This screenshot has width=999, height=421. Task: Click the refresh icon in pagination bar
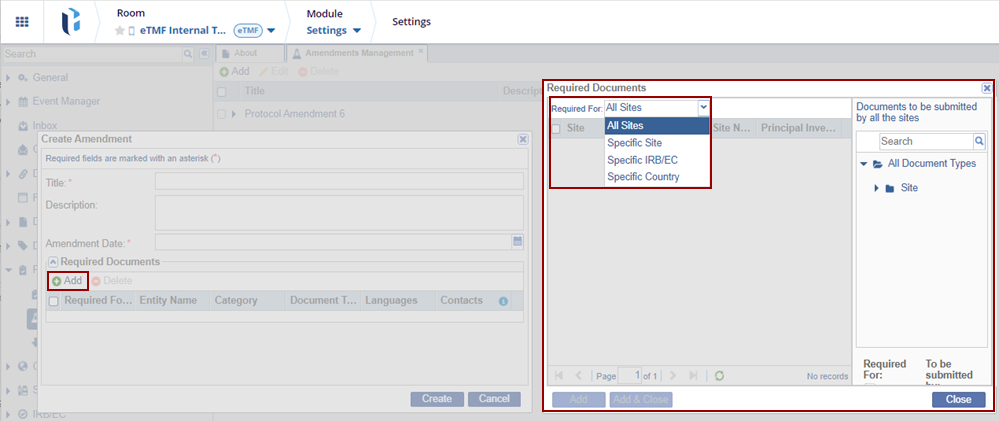coord(719,375)
